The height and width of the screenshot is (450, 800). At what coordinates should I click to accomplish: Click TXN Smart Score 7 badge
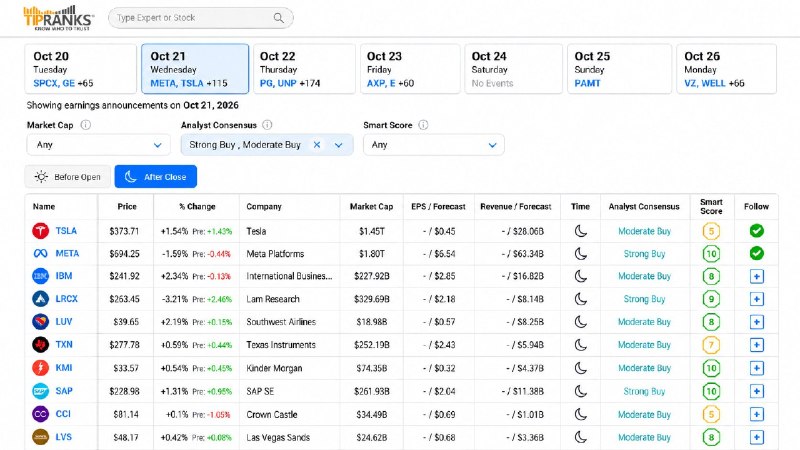pos(711,345)
